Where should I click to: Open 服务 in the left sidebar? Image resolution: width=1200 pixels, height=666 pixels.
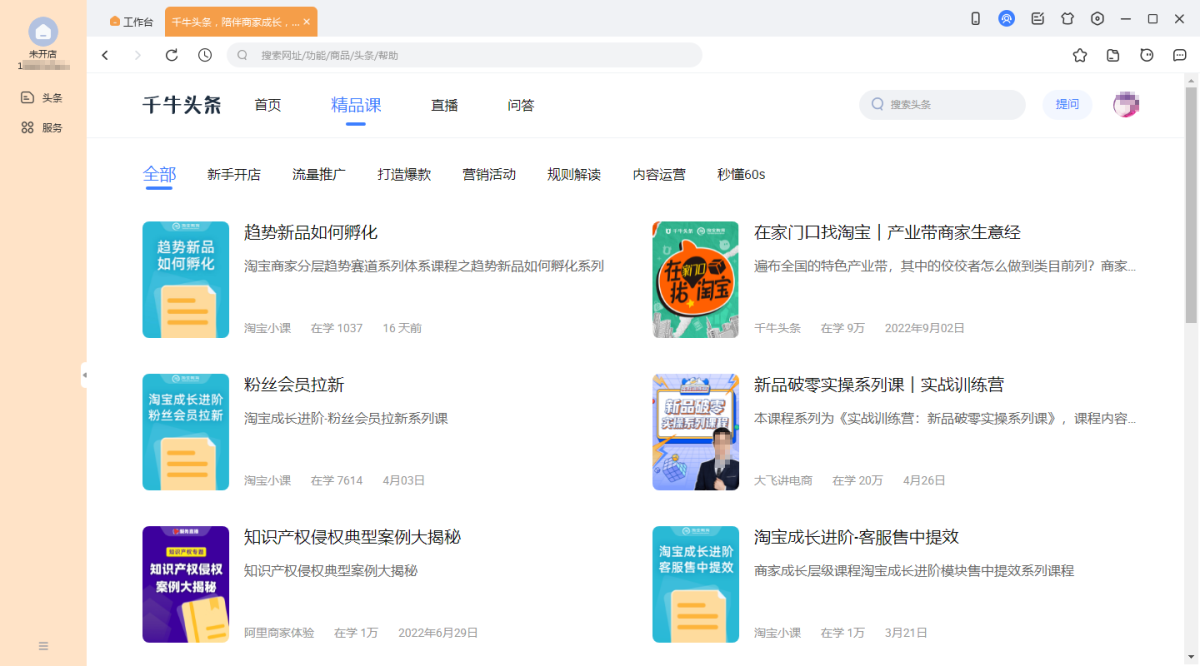43,128
